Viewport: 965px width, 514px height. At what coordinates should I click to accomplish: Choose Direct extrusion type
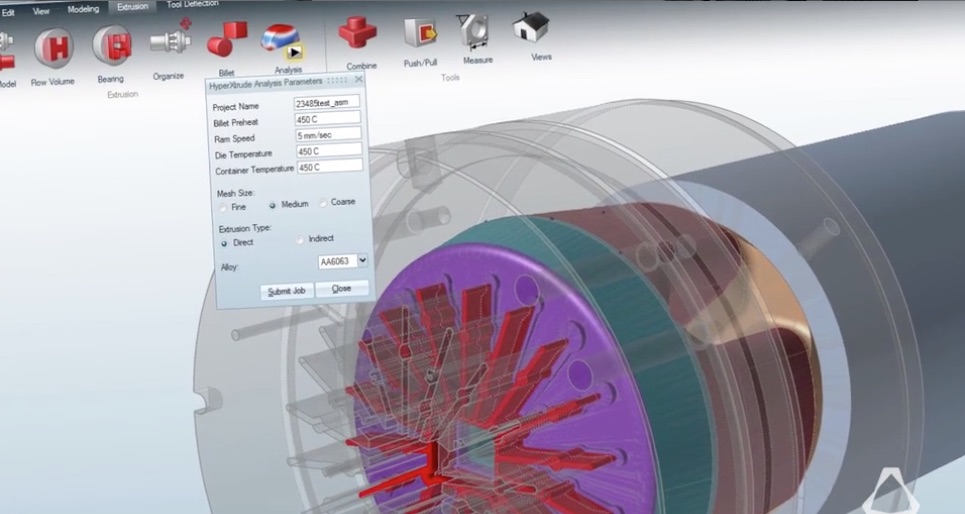(x=224, y=243)
